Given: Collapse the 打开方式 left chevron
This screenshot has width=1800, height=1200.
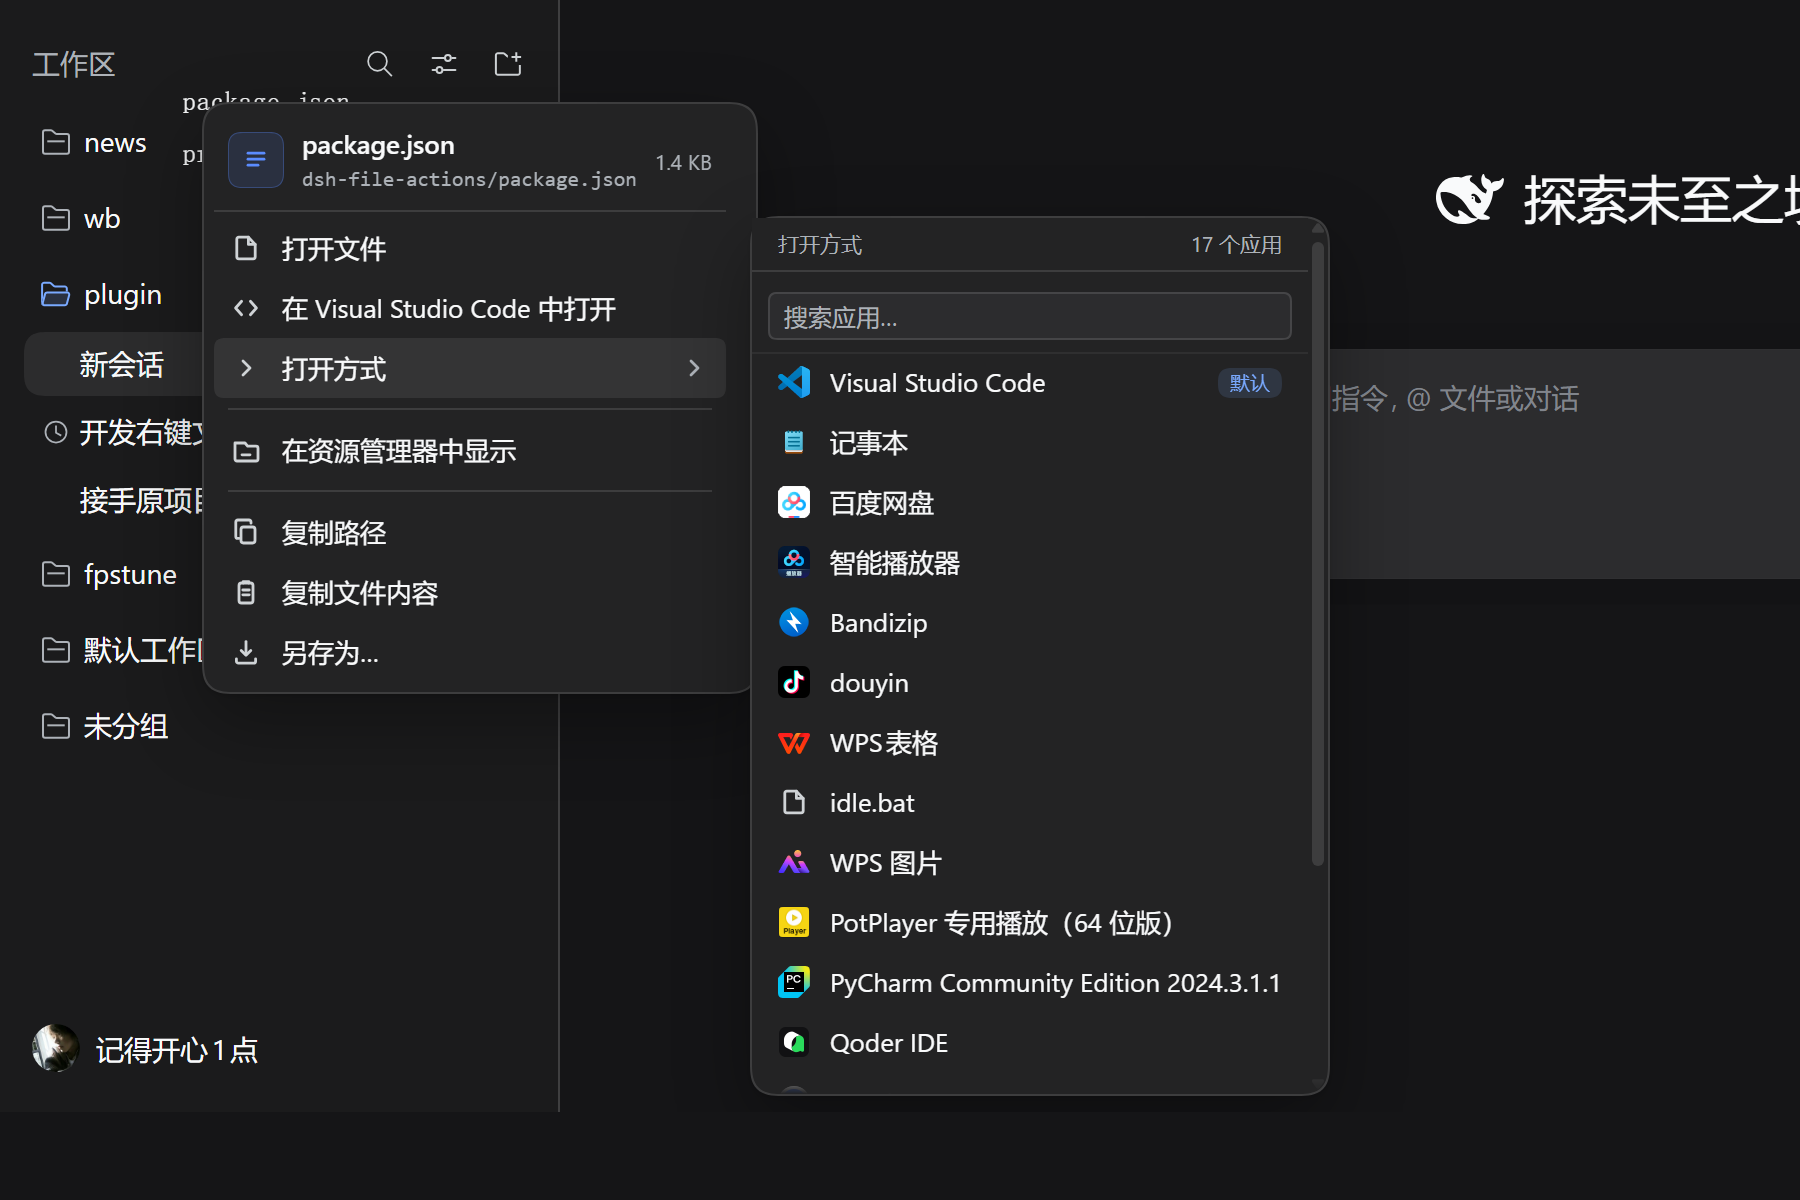Looking at the screenshot, I should coord(246,368).
